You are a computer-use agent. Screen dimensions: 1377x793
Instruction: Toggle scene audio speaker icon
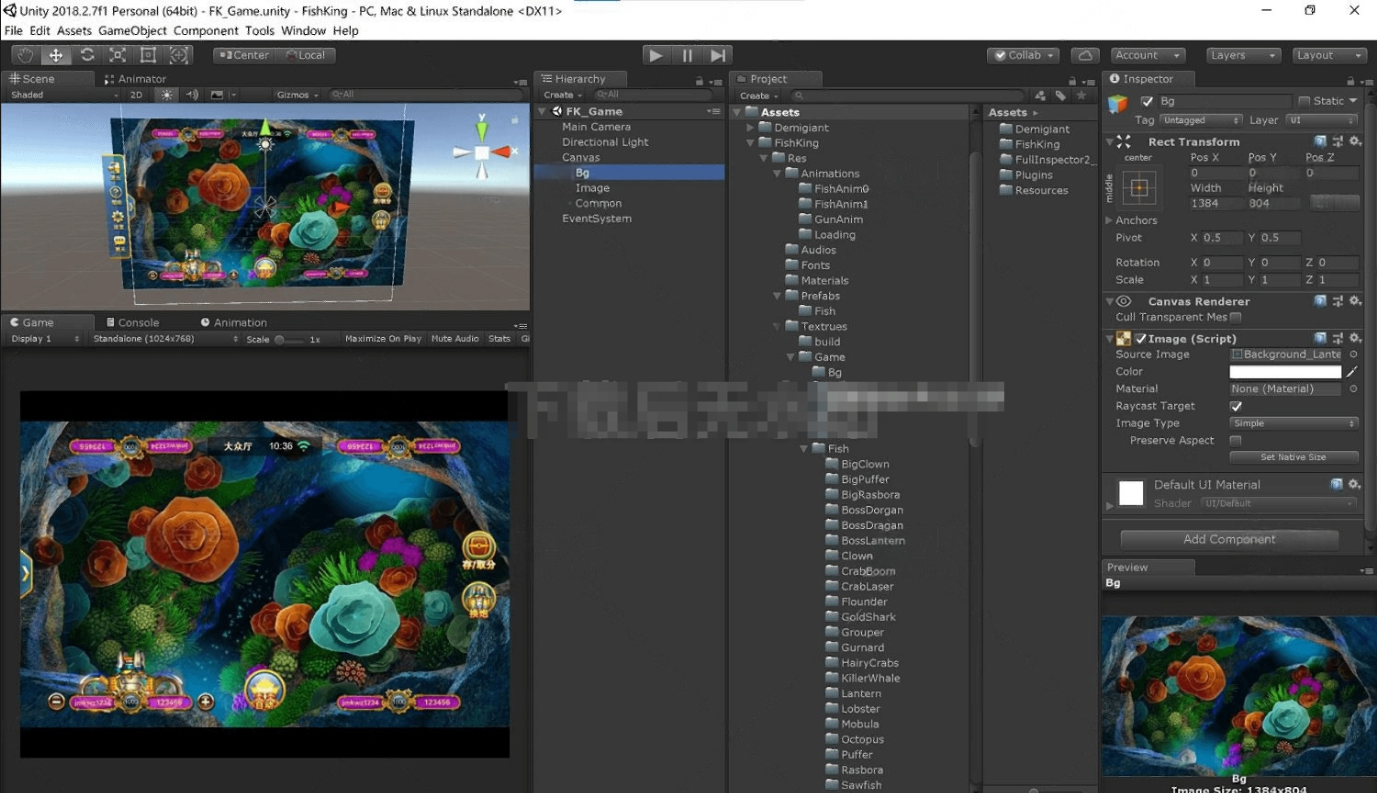tap(192, 95)
